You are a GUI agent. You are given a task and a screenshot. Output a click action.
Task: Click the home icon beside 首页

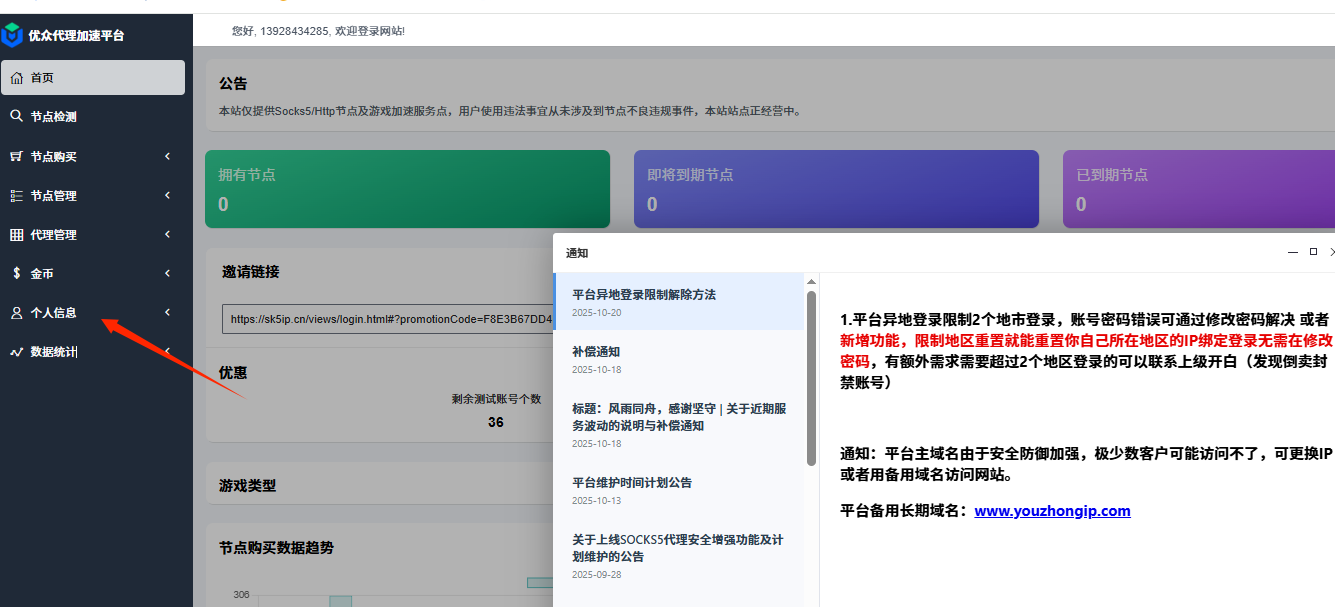click(x=16, y=78)
